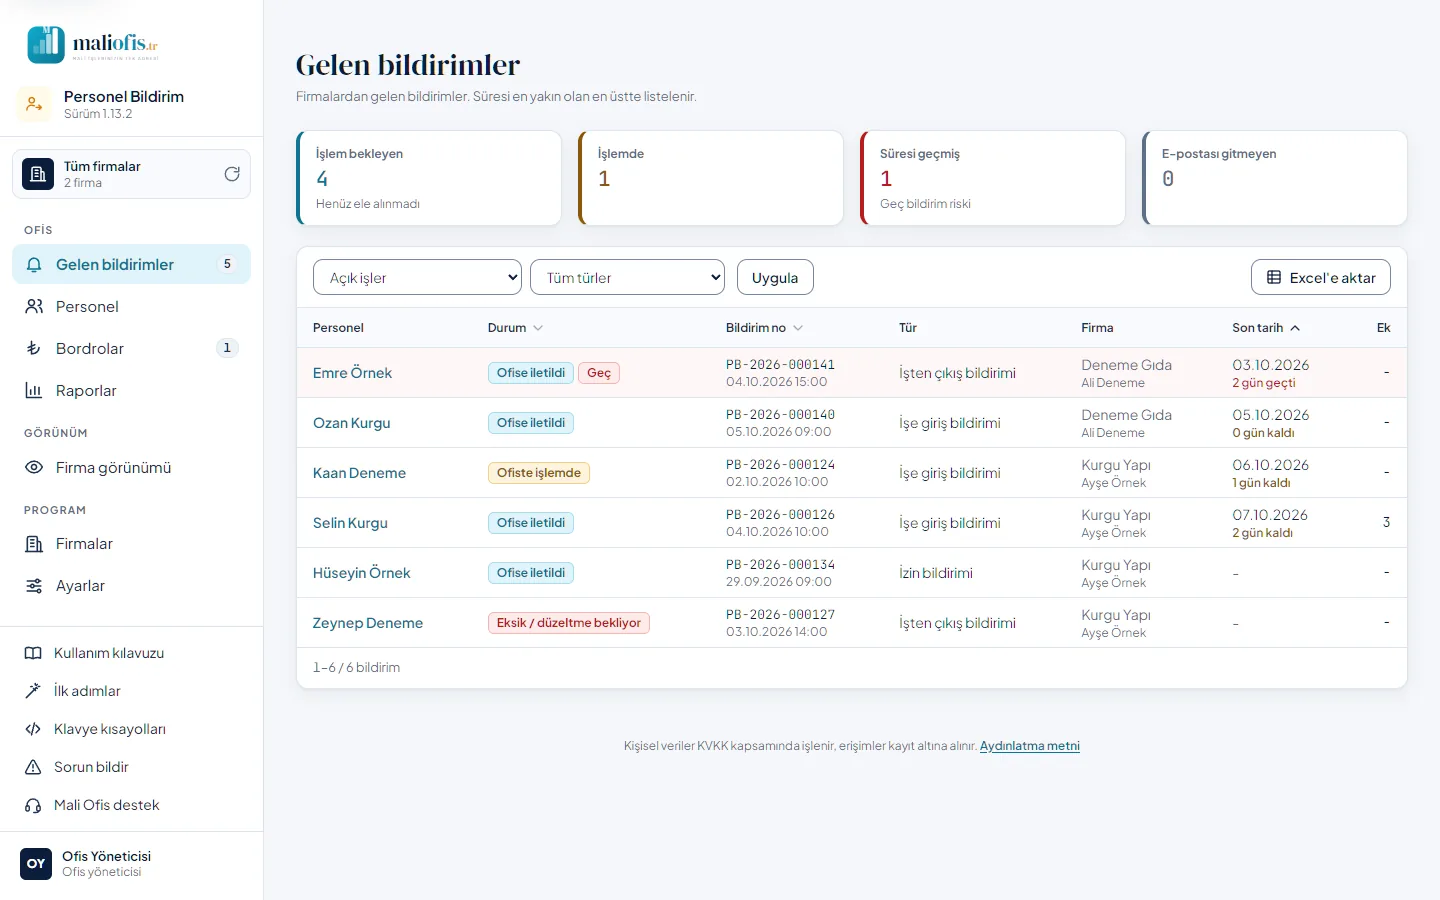Sort the table by Durum column
Viewport: 1440px width, 900px height.
515,328
